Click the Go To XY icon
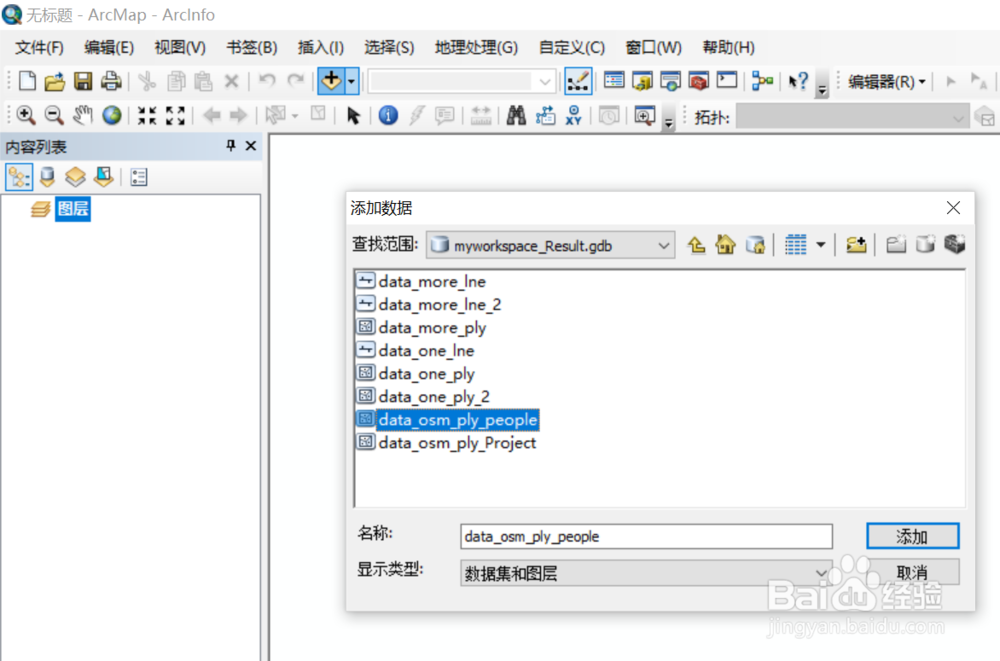The image size is (1000, 661). [x=573, y=115]
